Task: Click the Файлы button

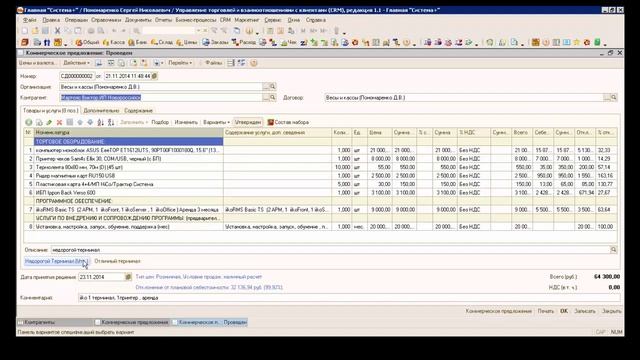Action: coord(213,63)
